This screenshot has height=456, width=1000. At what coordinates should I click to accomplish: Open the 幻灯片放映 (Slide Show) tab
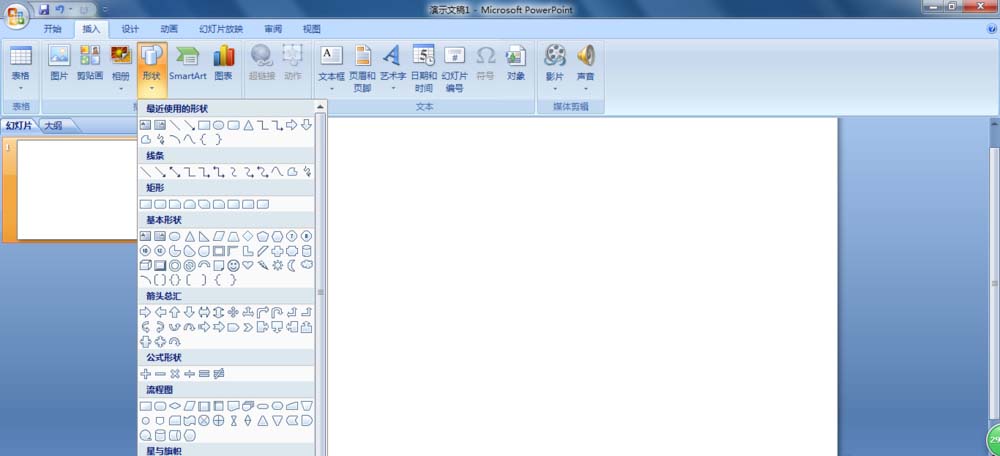pos(221,29)
